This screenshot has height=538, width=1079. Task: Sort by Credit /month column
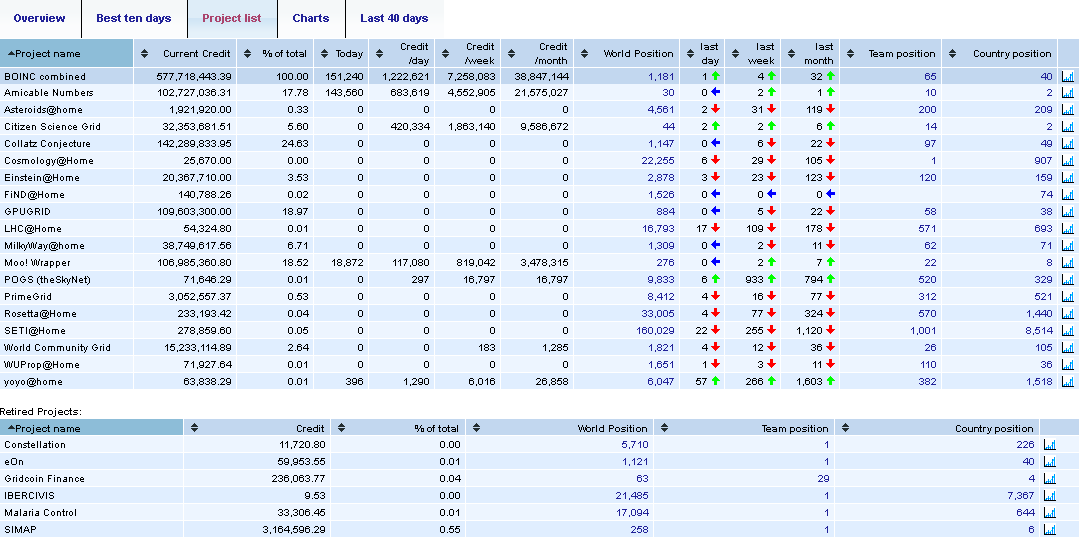pyautogui.click(x=537, y=54)
